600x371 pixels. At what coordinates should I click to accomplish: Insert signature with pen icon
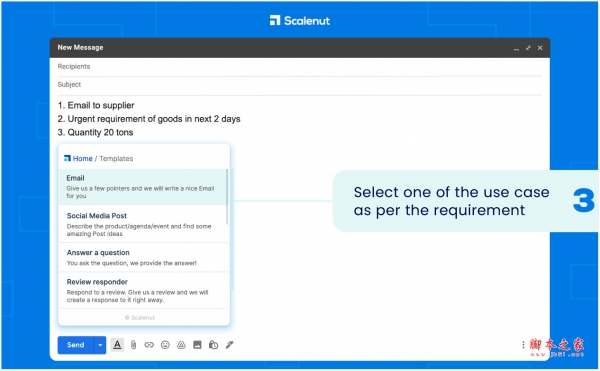(x=229, y=345)
